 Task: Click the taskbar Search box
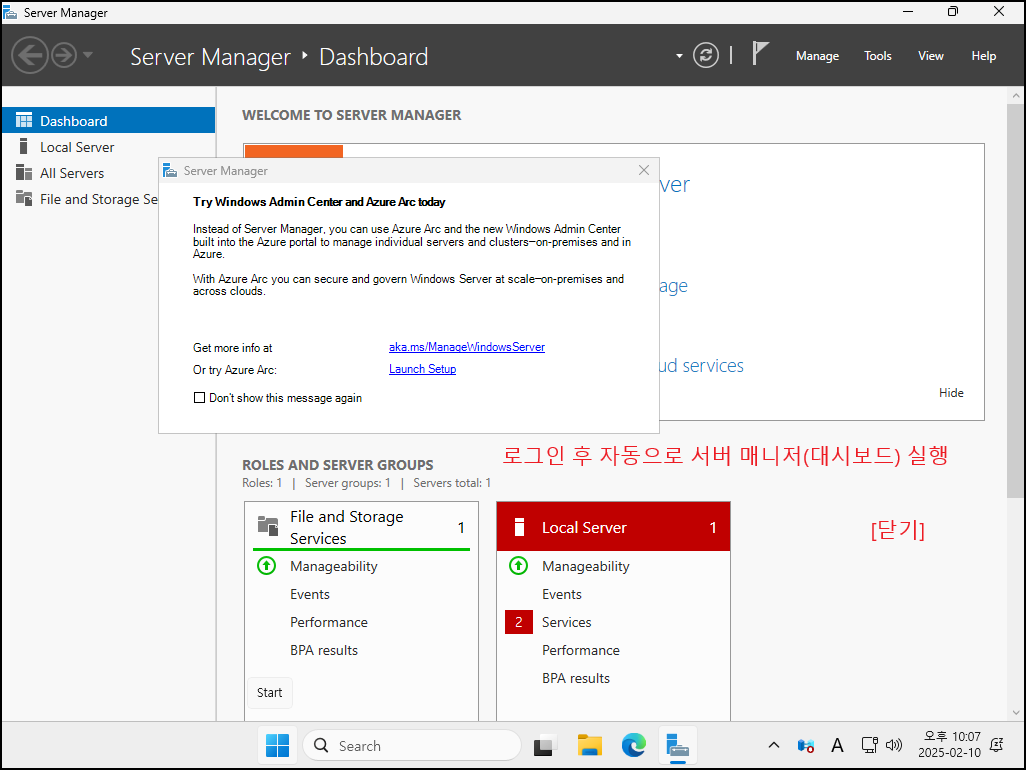click(x=412, y=746)
